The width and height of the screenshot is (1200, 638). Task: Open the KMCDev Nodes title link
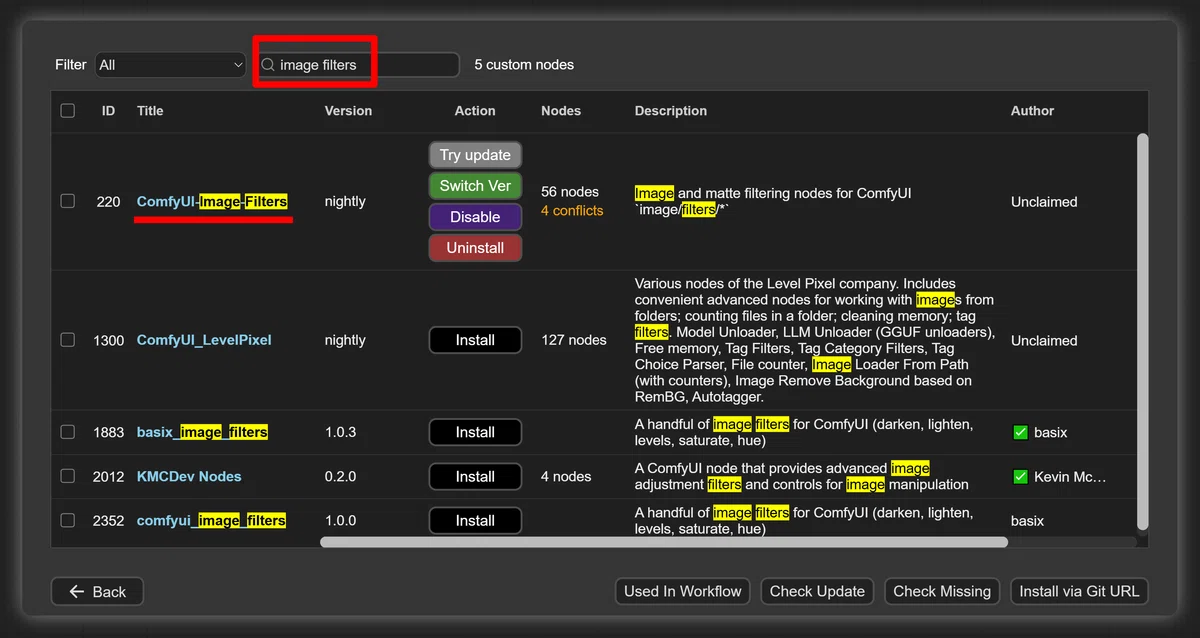click(x=189, y=476)
